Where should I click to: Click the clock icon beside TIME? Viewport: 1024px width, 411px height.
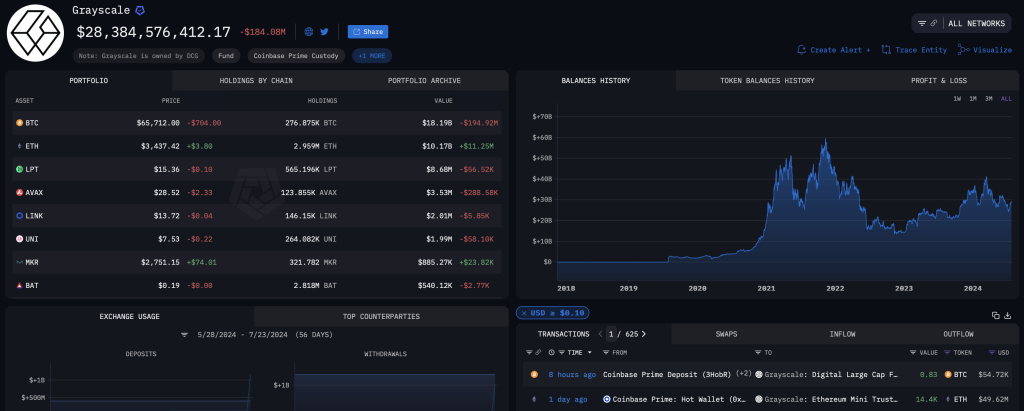point(552,352)
